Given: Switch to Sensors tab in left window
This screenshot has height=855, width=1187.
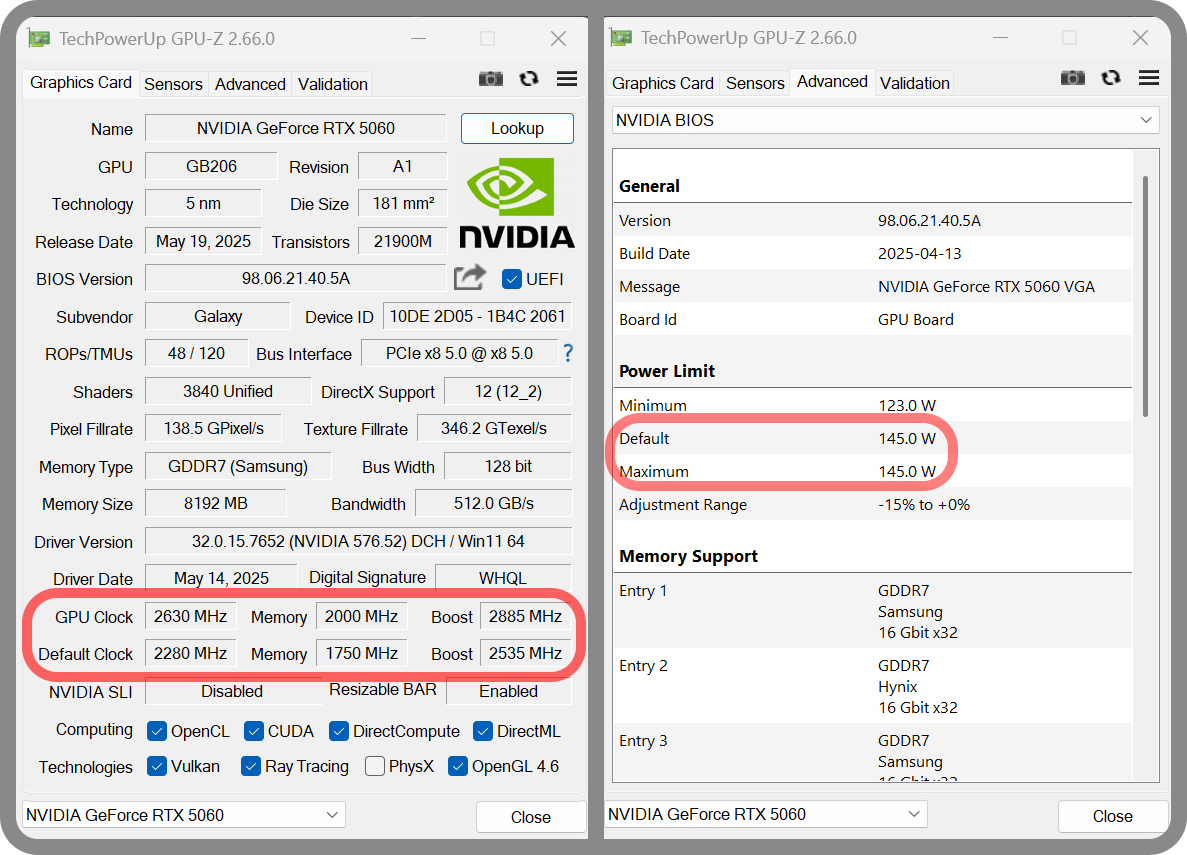Looking at the screenshot, I should 173,84.
